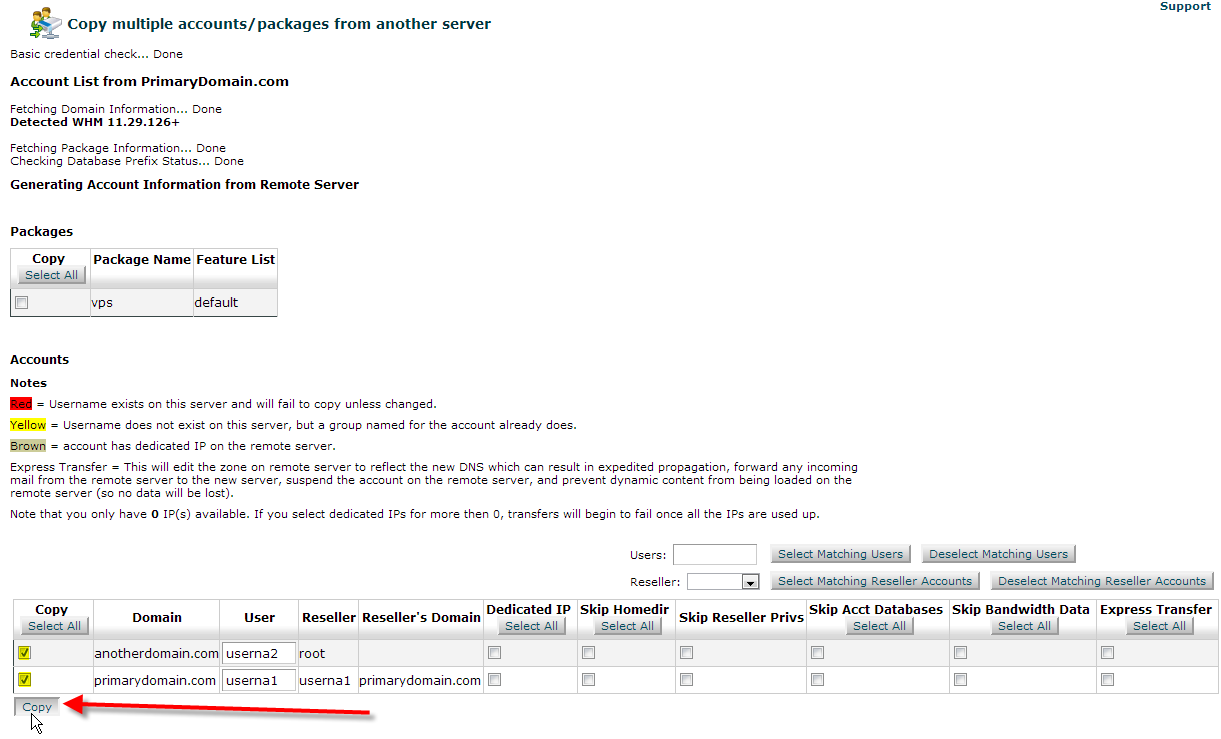Click Select Matching Reseller Accounts button
Screen dimensions: 1221x739
click(875, 581)
